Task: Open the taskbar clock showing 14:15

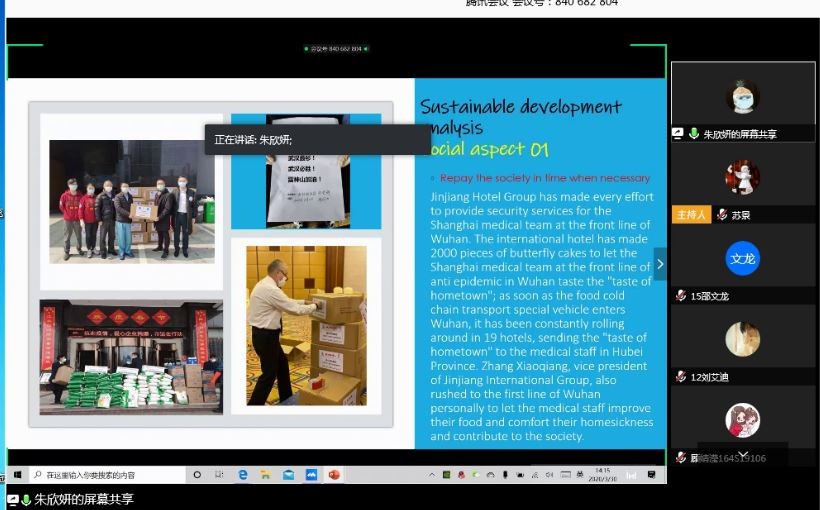Action: click(602, 475)
